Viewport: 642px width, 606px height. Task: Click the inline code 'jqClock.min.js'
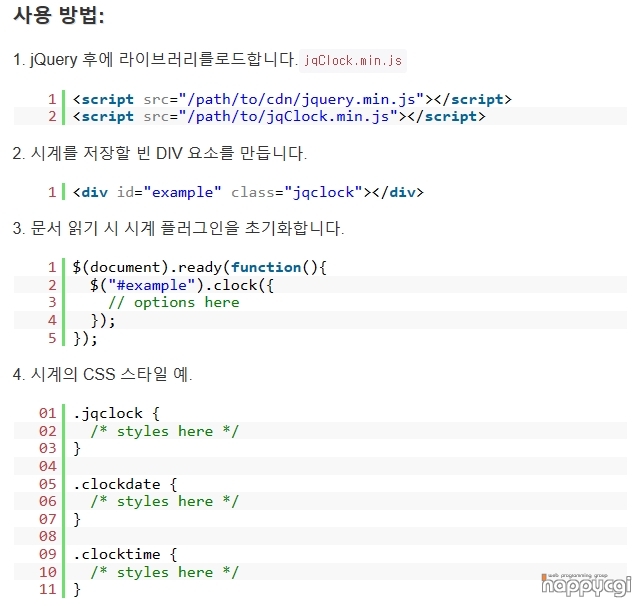[x=353, y=61]
